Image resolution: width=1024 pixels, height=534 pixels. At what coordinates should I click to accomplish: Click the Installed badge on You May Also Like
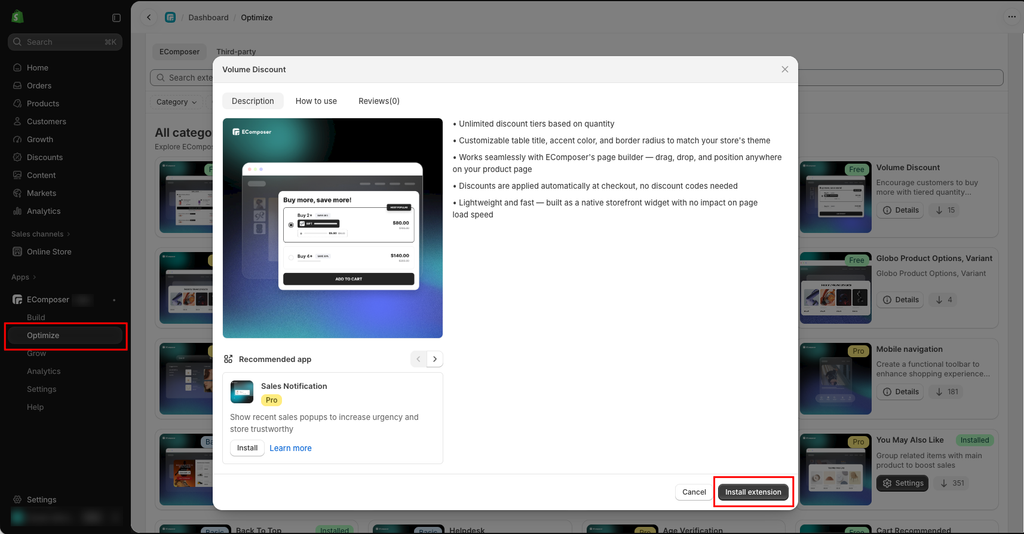[974, 440]
